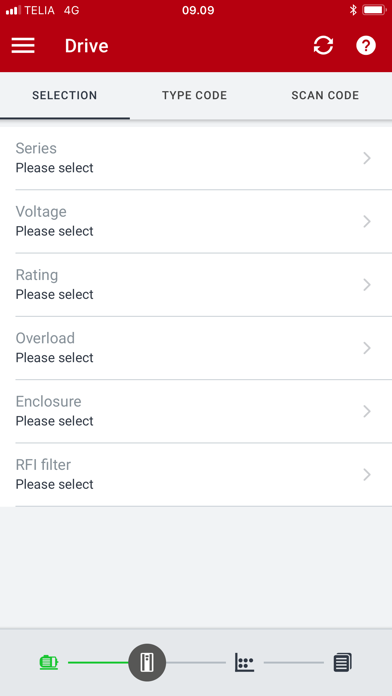Open the Enclosure selection row
The image size is (392, 696).
point(196,411)
